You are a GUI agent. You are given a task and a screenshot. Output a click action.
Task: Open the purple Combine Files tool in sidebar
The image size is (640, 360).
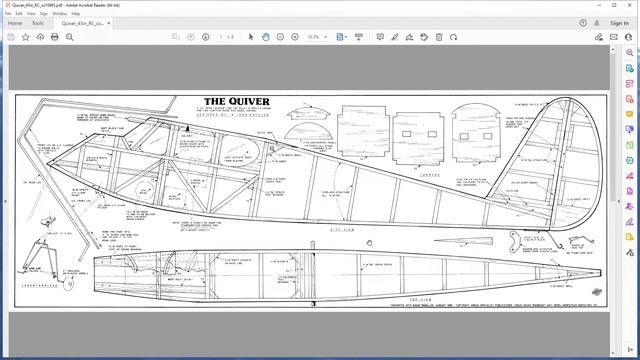[630, 130]
